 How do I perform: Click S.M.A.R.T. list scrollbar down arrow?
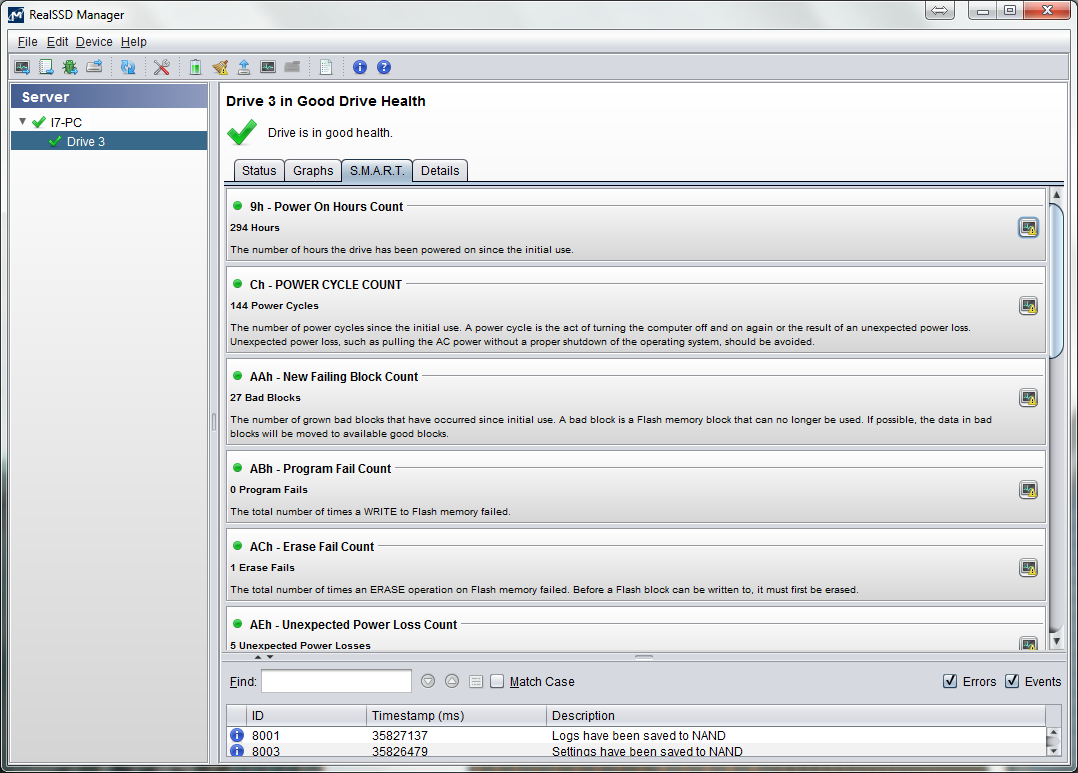coord(1056,641)
